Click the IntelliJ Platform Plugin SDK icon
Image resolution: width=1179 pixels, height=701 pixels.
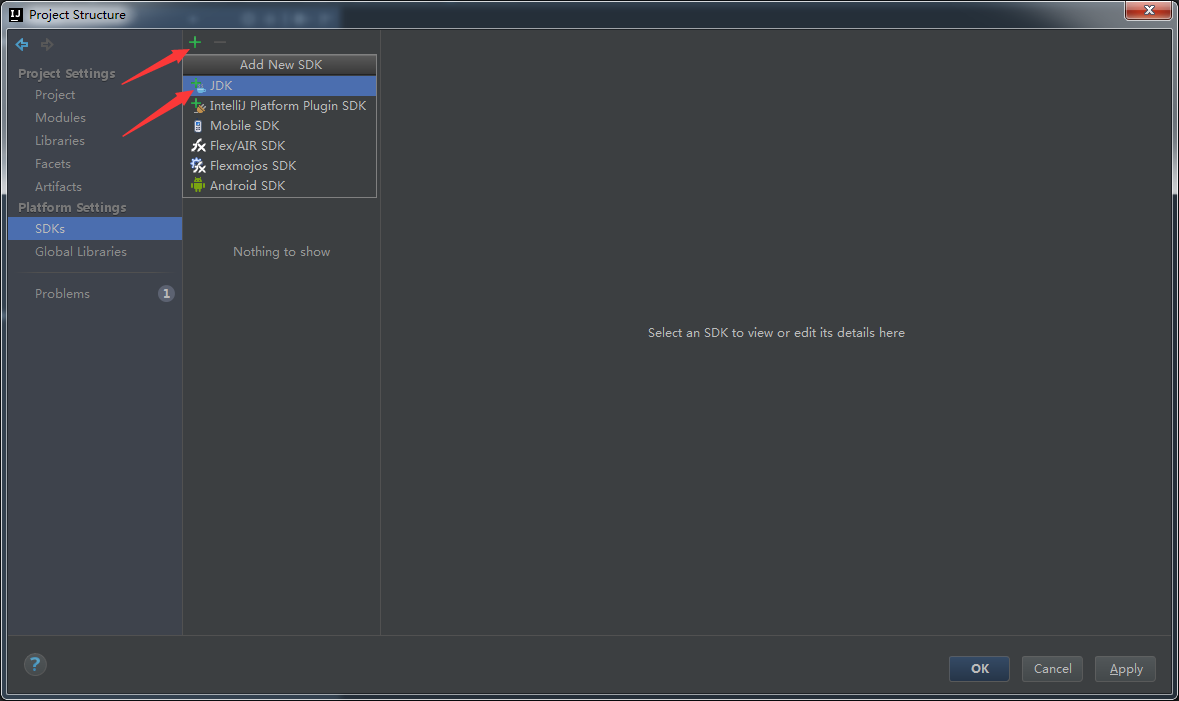click(x=198, y=106)
